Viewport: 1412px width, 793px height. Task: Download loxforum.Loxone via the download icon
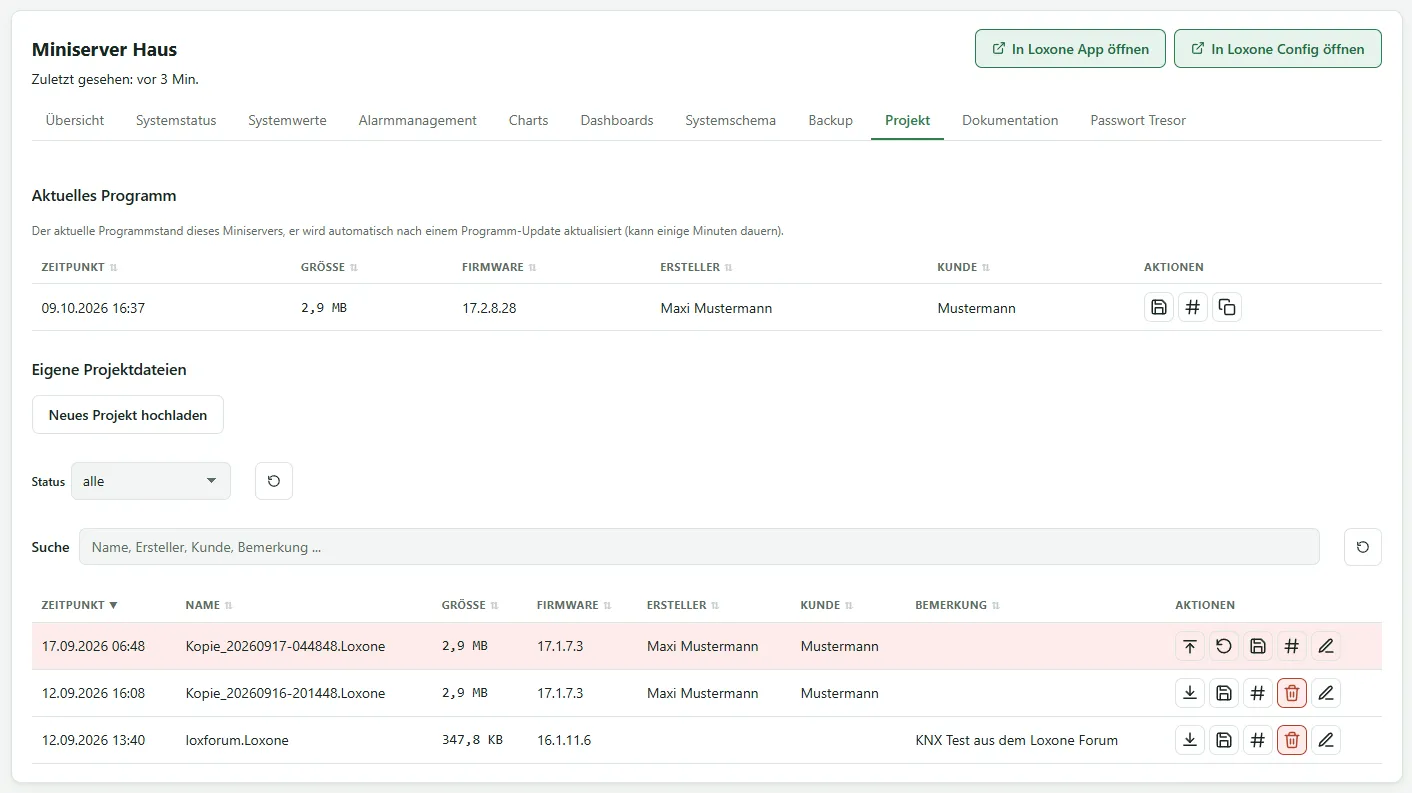pyautogui.click(x=1190, y=740)
